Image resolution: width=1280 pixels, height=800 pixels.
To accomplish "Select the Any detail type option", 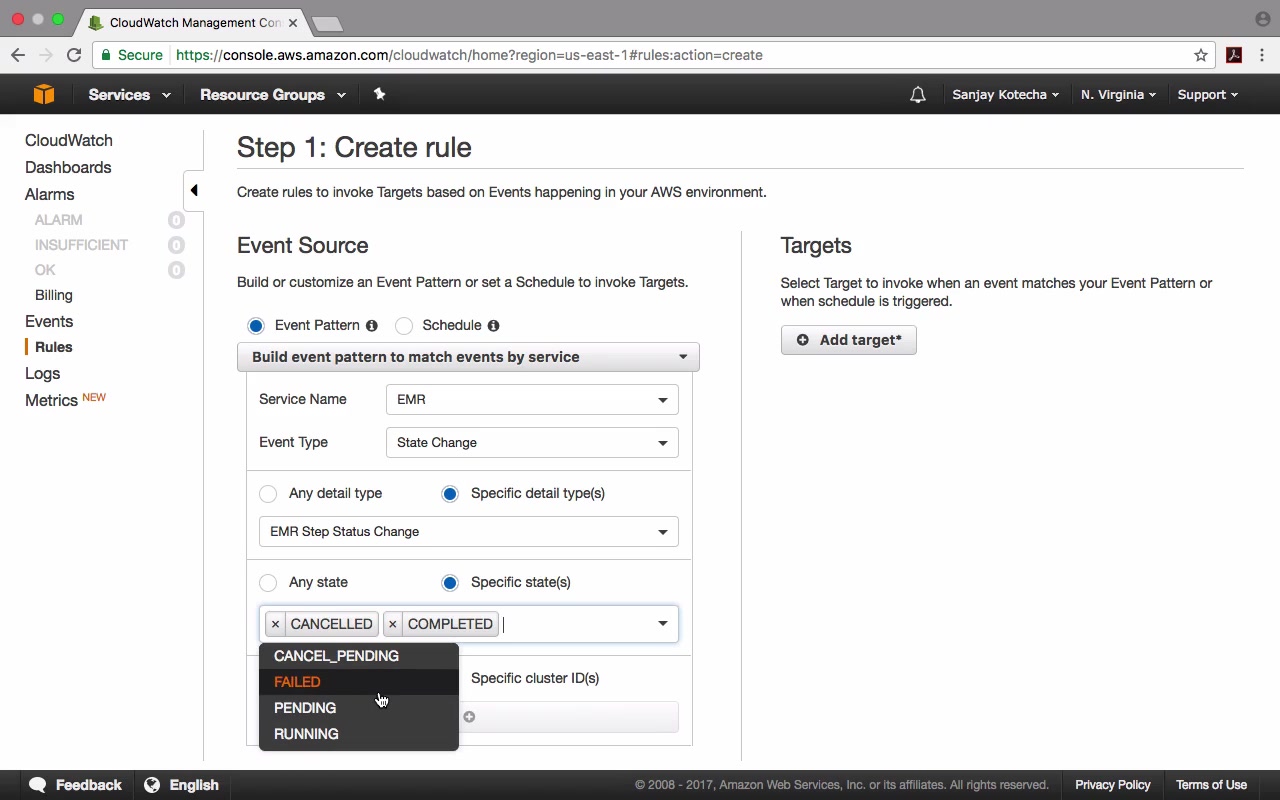I will [x=268, y=494].
